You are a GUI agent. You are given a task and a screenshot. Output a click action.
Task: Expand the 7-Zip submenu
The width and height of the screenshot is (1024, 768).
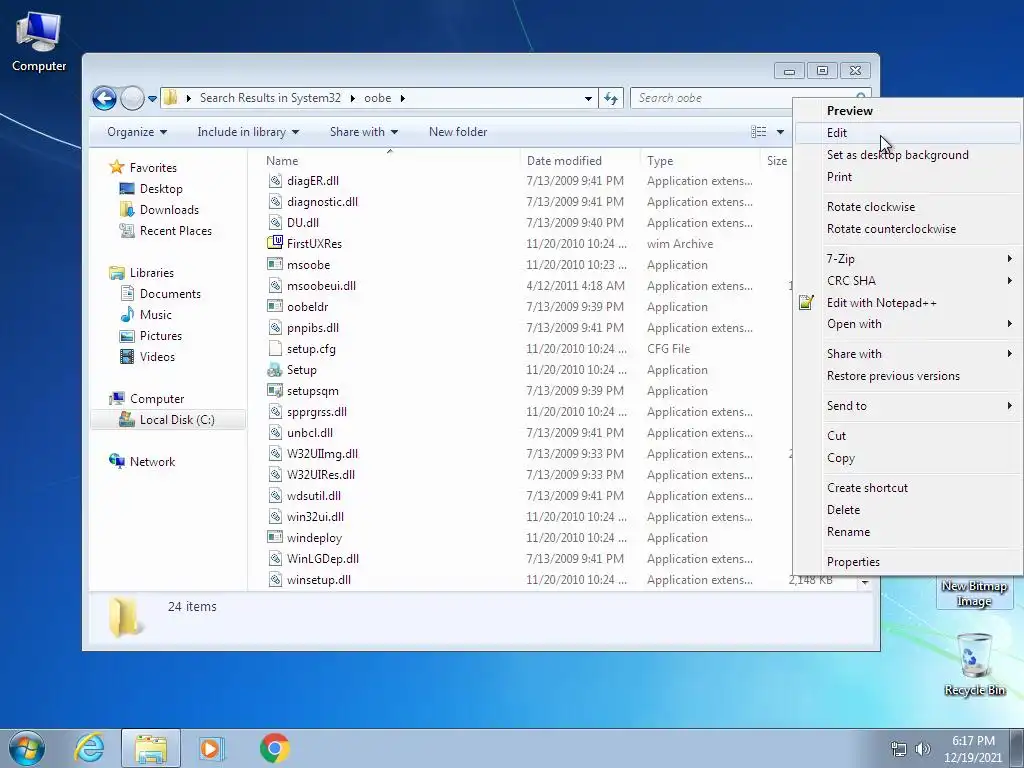pos(908,259)
